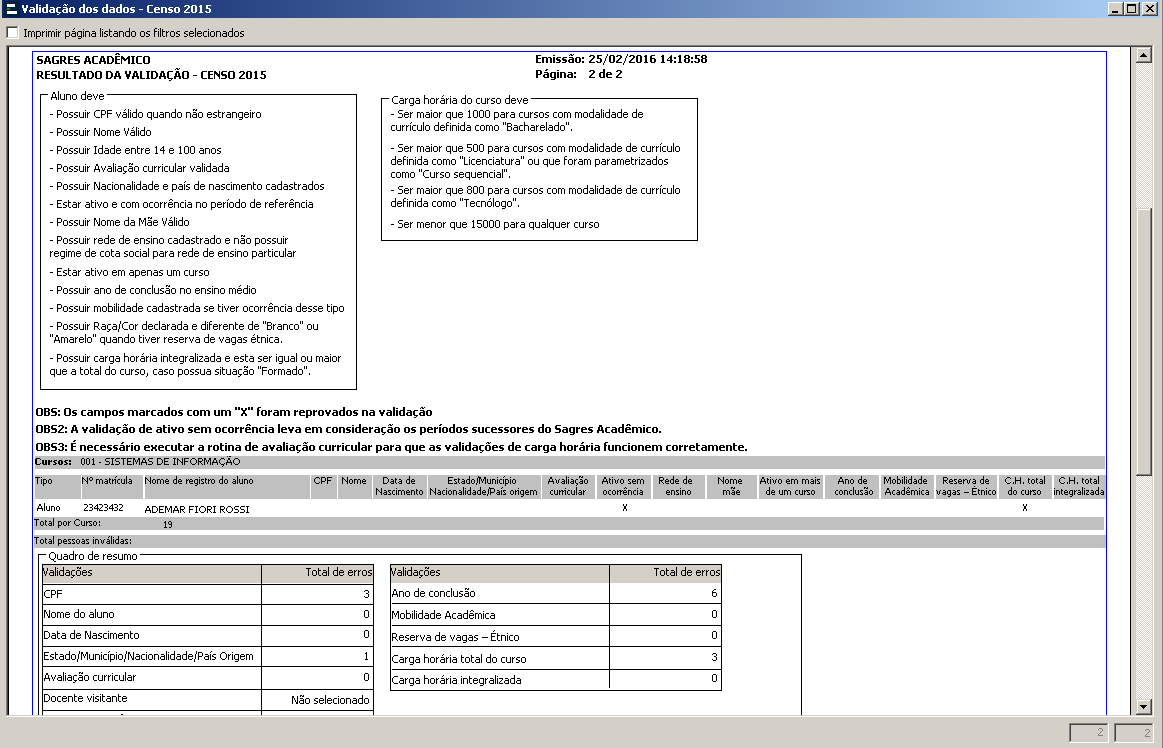Click the scroll down arrow of the report
The image size is (1163, 748).
(x=1145, y=707)
